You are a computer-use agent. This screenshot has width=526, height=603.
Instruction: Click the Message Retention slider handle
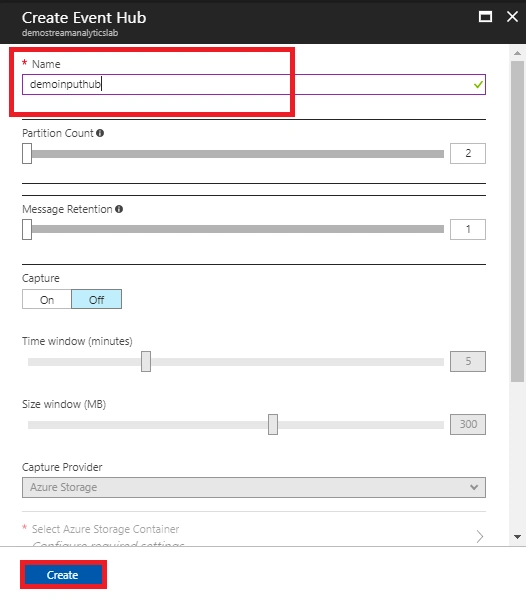pyautogui.click(x=27, y=229)
